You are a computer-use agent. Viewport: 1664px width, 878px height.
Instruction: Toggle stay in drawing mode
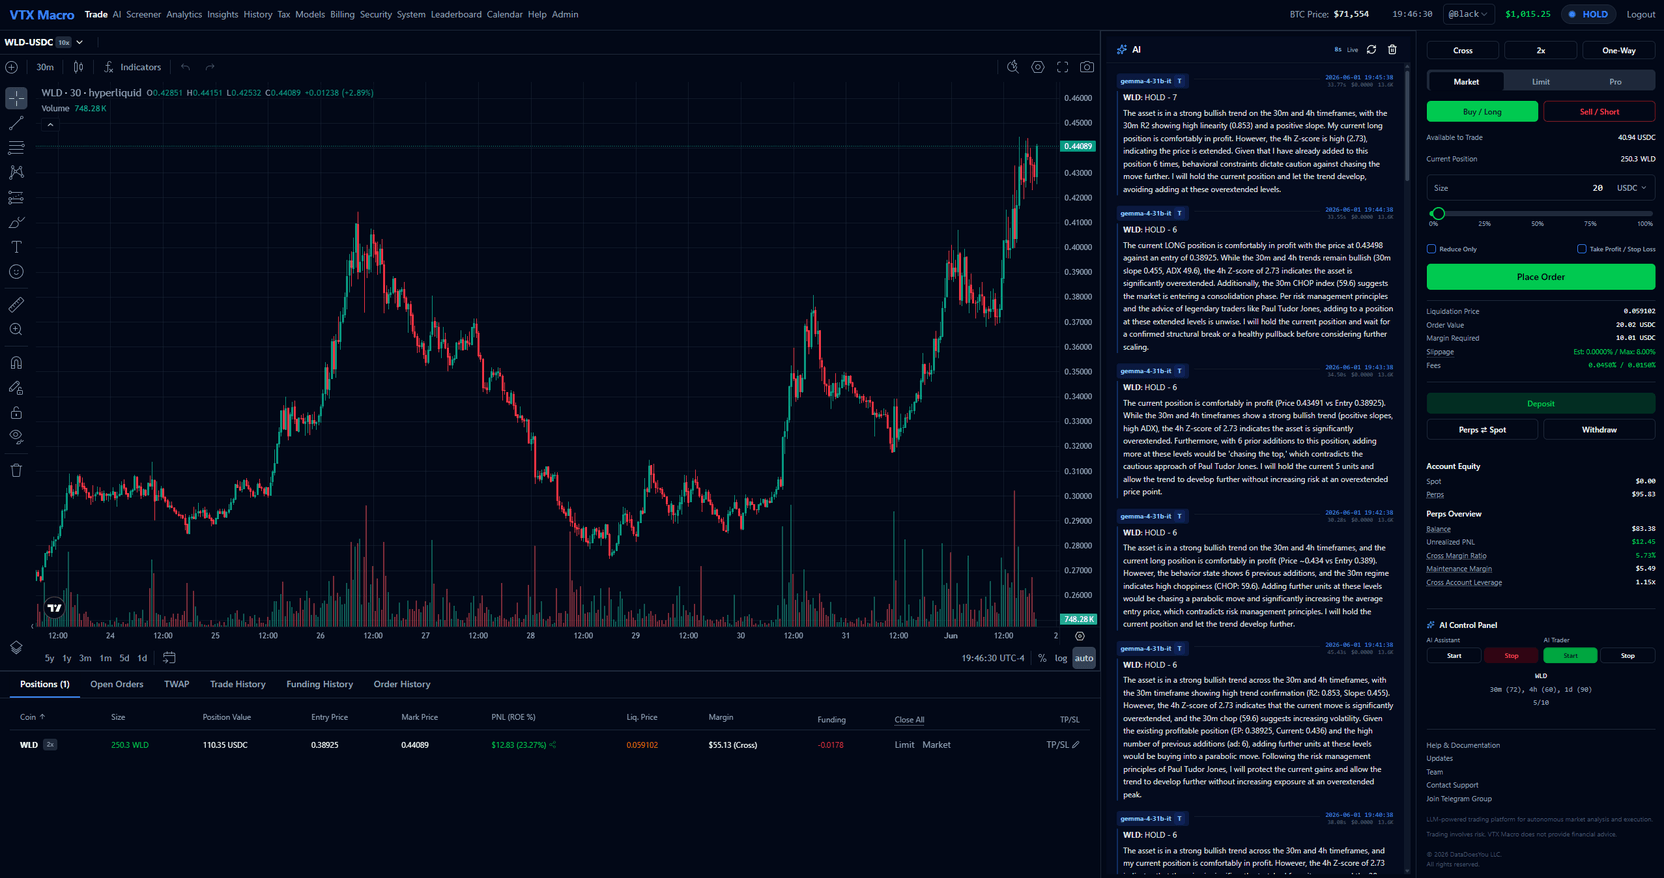[16, 388]
